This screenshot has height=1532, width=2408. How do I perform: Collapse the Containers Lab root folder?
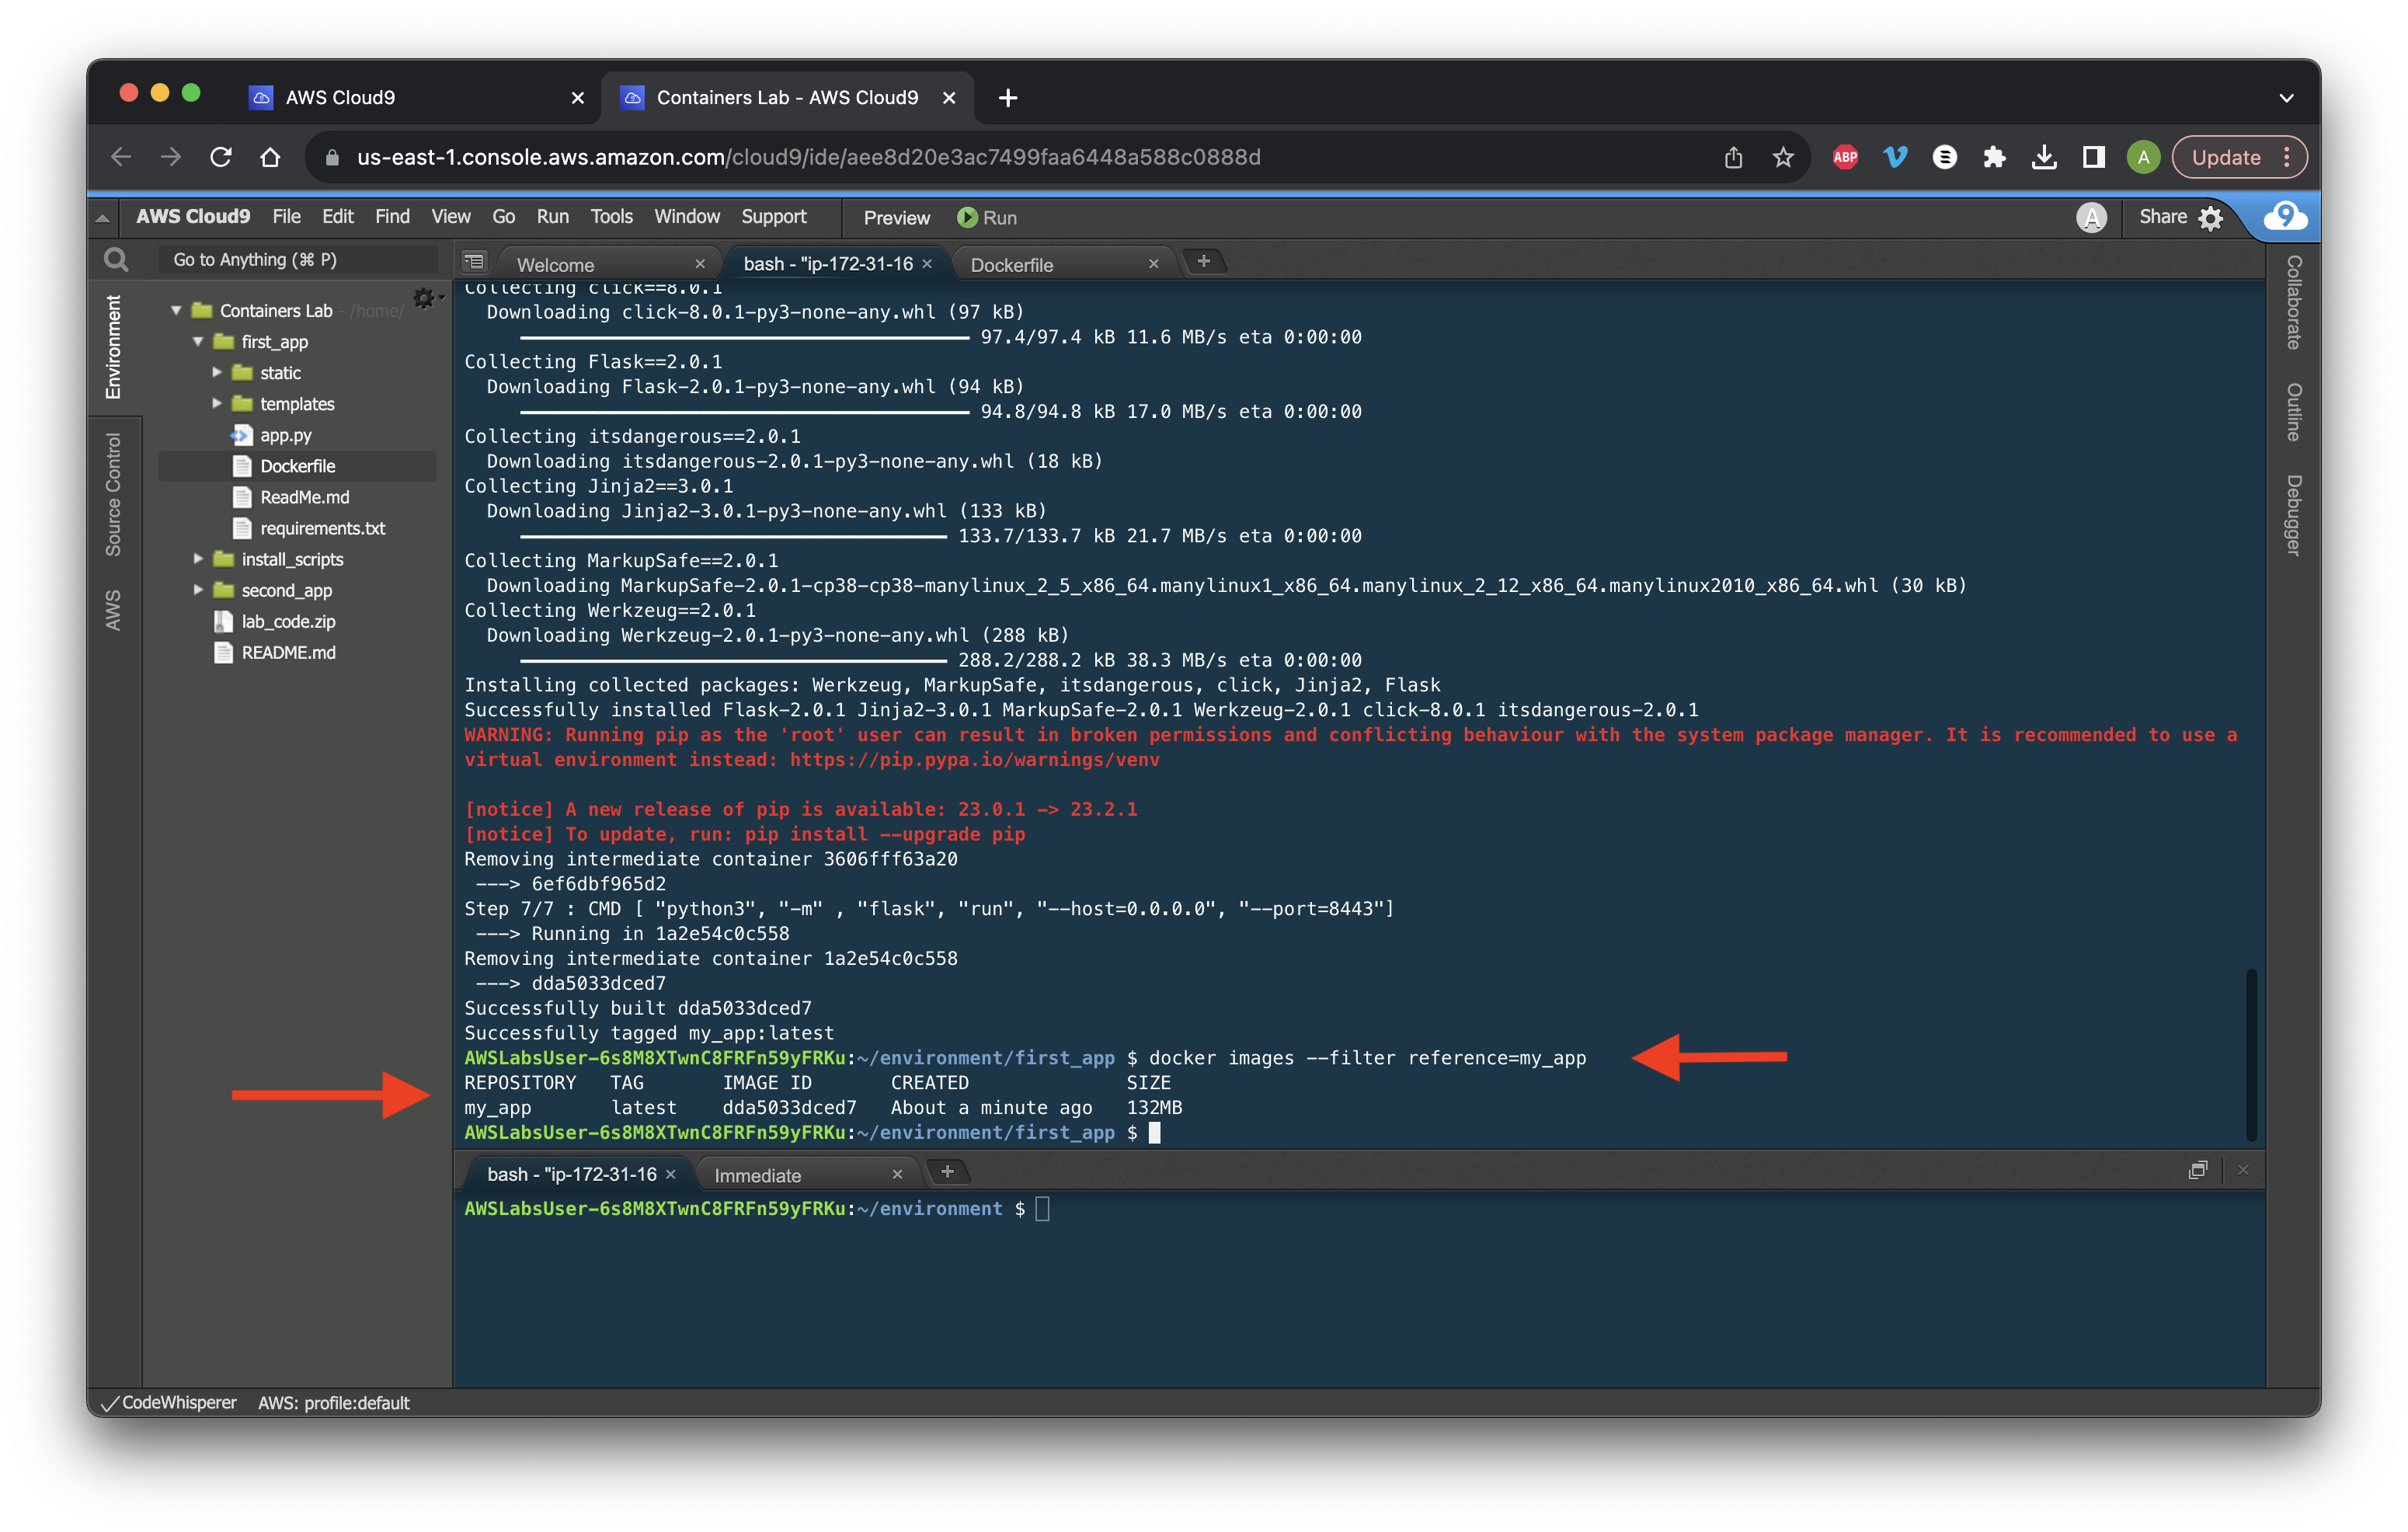coord(176,311)
